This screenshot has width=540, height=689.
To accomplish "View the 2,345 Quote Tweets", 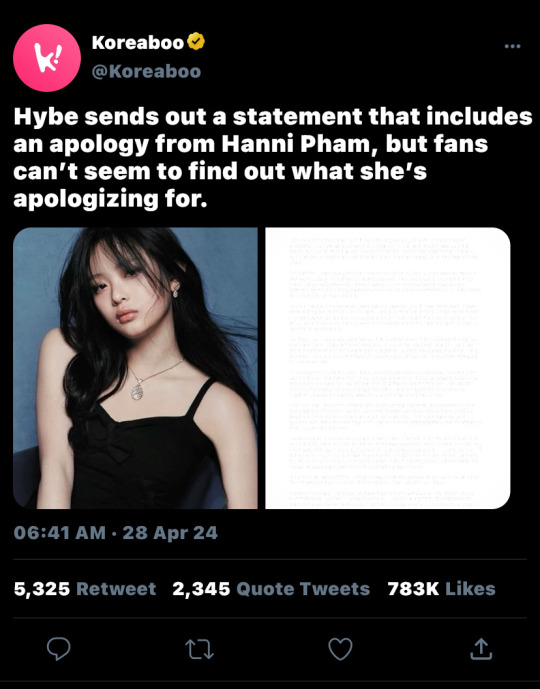I will [x=271, y=589].
